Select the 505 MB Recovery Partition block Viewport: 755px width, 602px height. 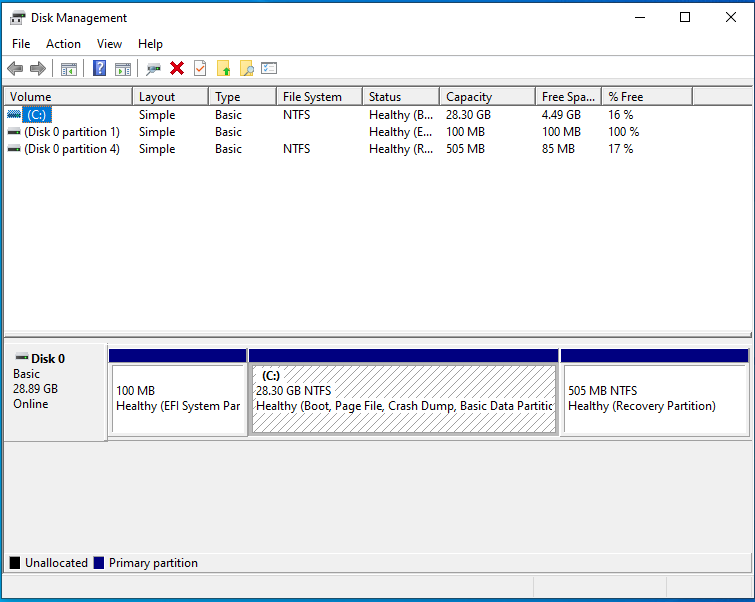(x=654, y=393)
